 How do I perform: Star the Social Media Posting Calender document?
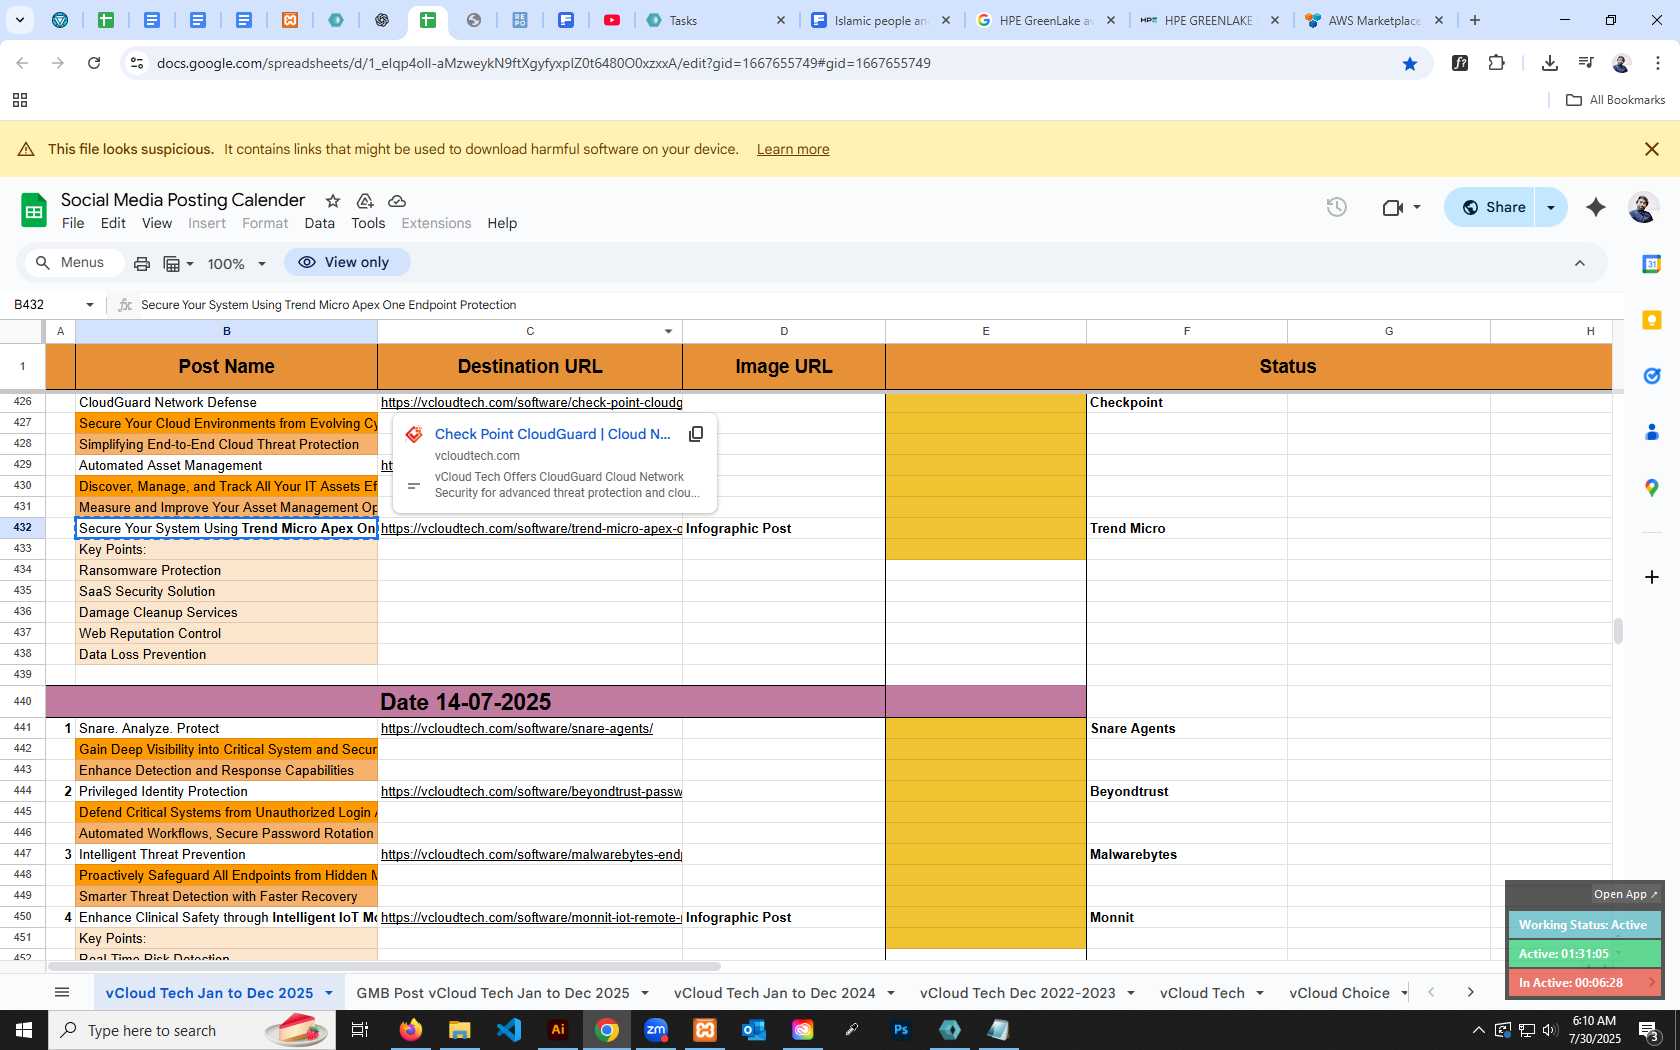pos(333,201)
